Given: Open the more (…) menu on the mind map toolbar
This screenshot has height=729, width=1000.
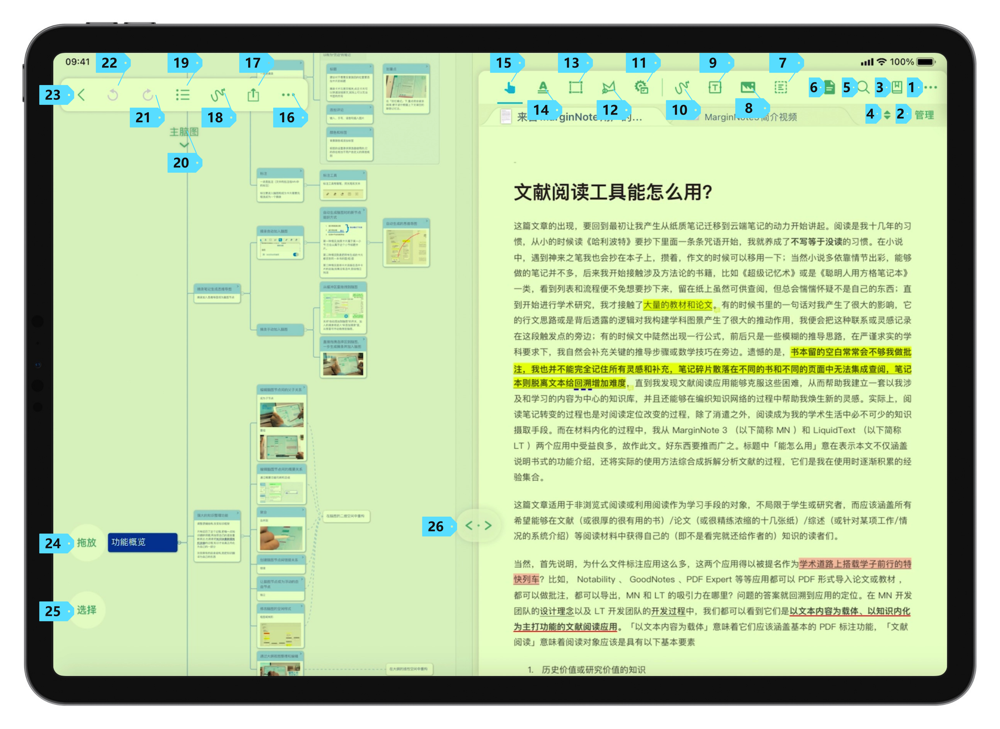Looking at the screenshot, I should [x=287, y=95].
